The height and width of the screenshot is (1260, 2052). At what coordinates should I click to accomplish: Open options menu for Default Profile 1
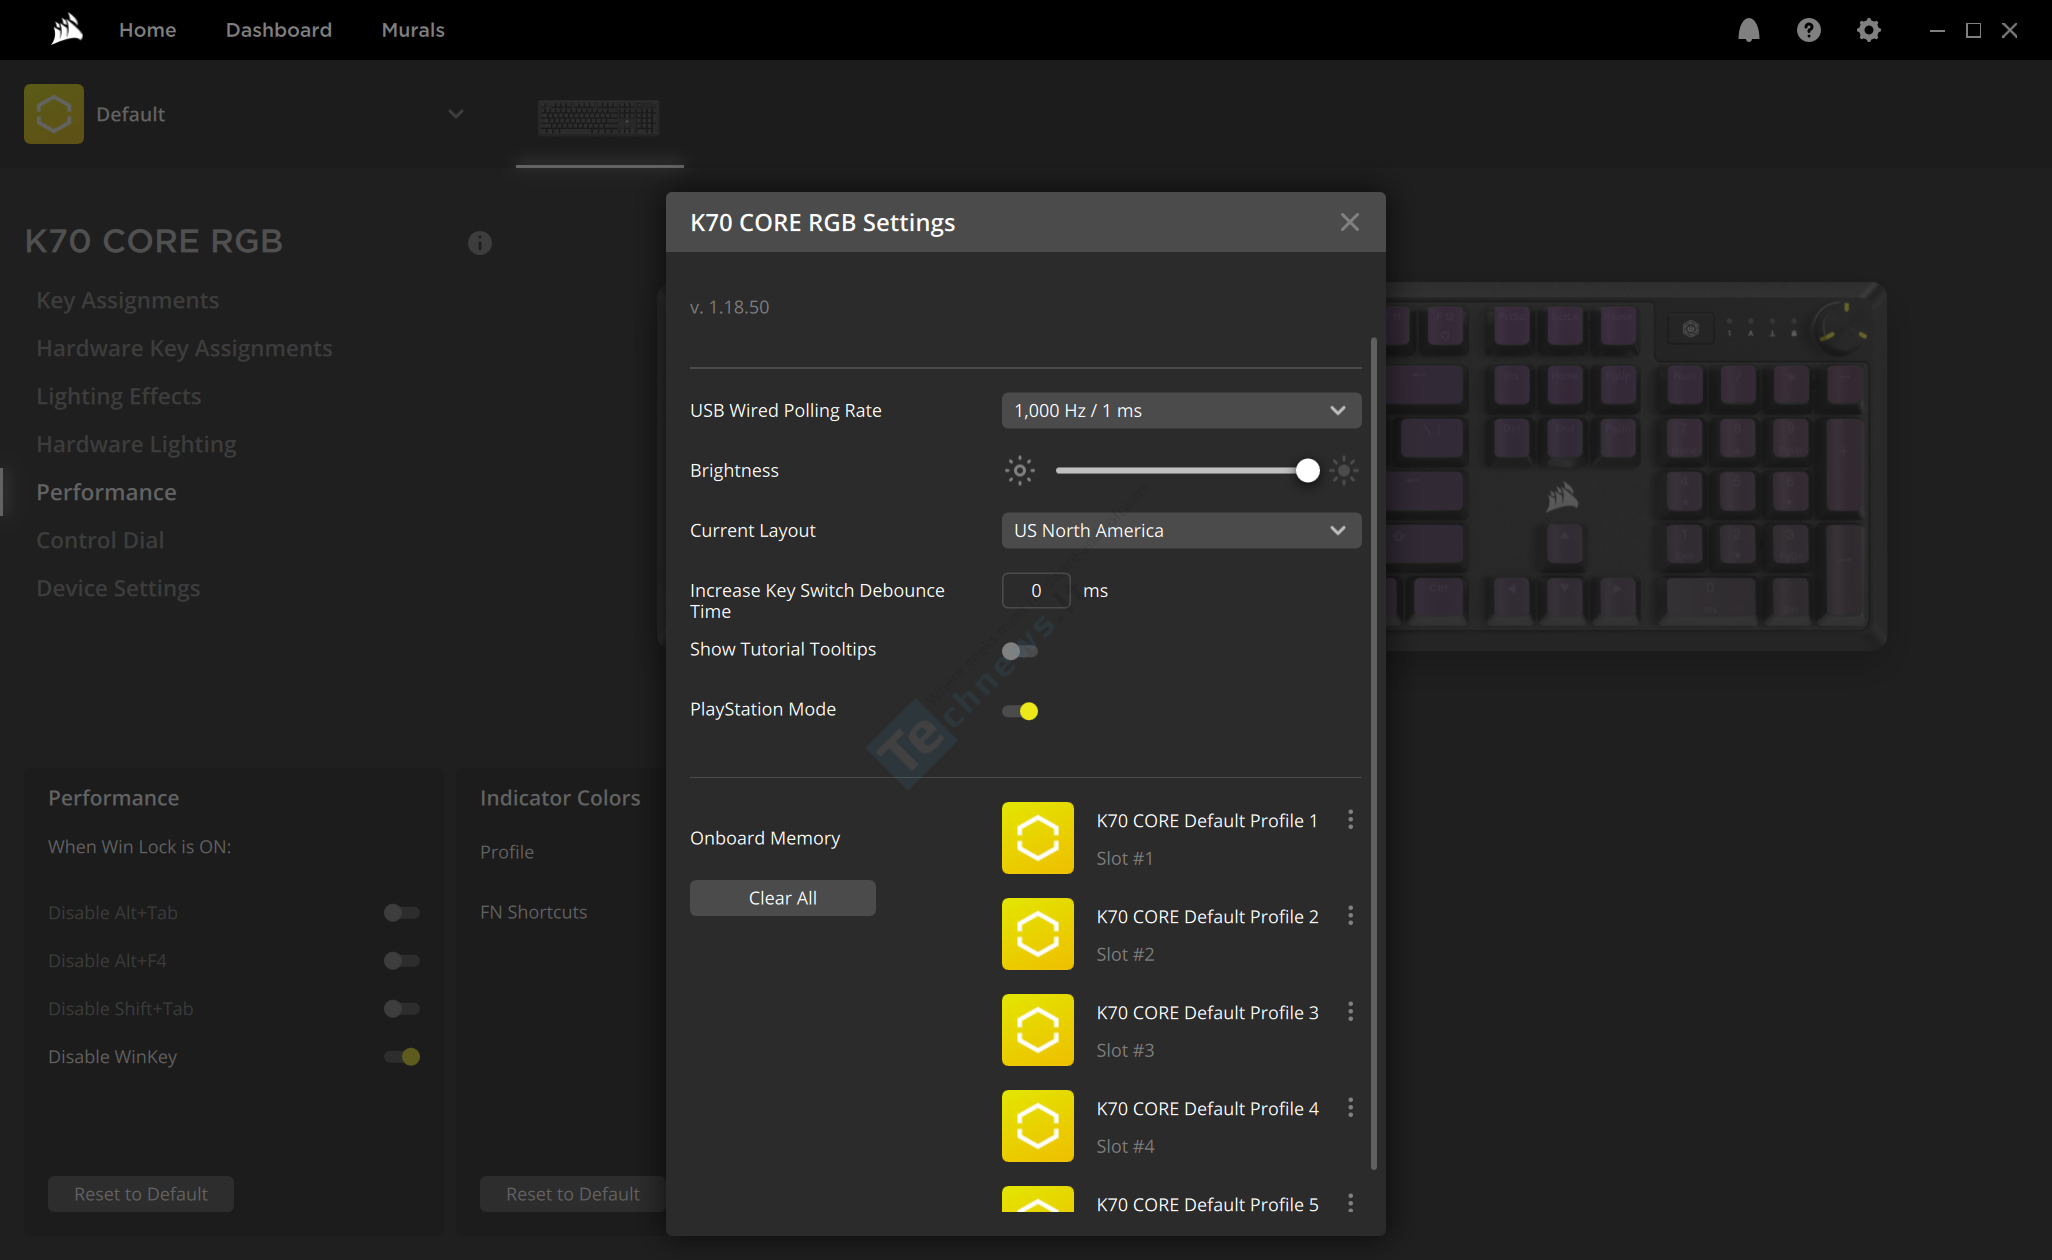pos(1351,820)
